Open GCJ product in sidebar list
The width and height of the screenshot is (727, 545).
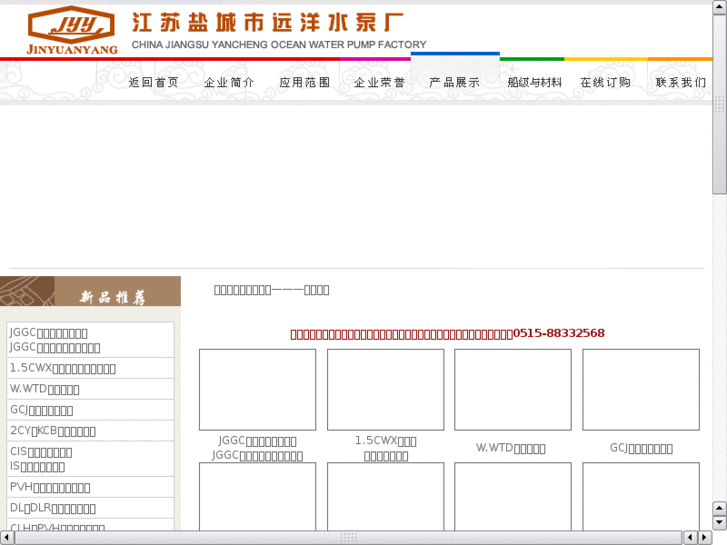click(41, 410)
